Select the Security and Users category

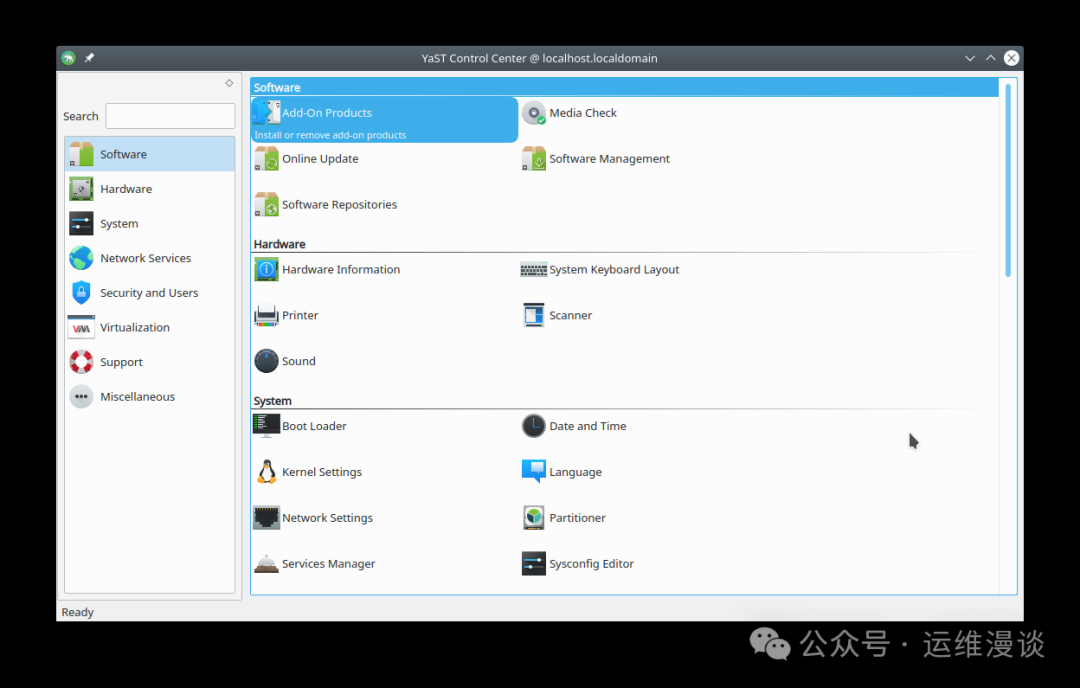click(x=149, y=293)
